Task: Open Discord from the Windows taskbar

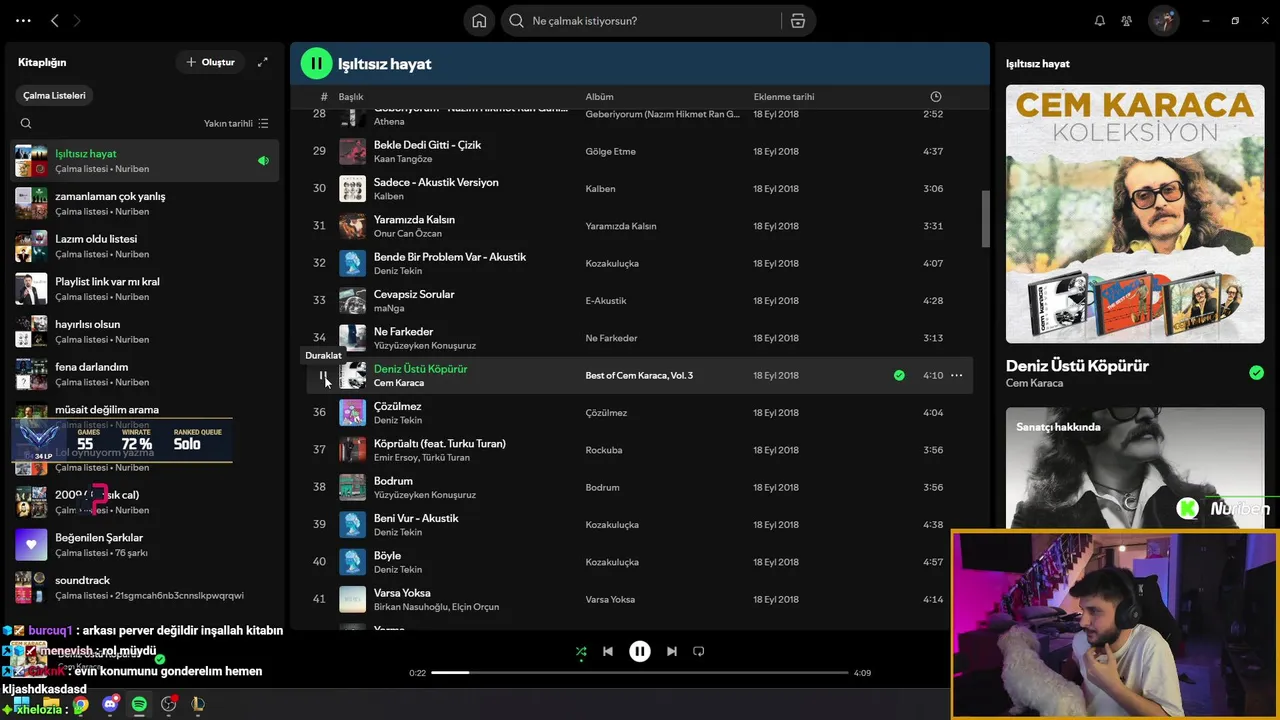Action: point(110,704)
